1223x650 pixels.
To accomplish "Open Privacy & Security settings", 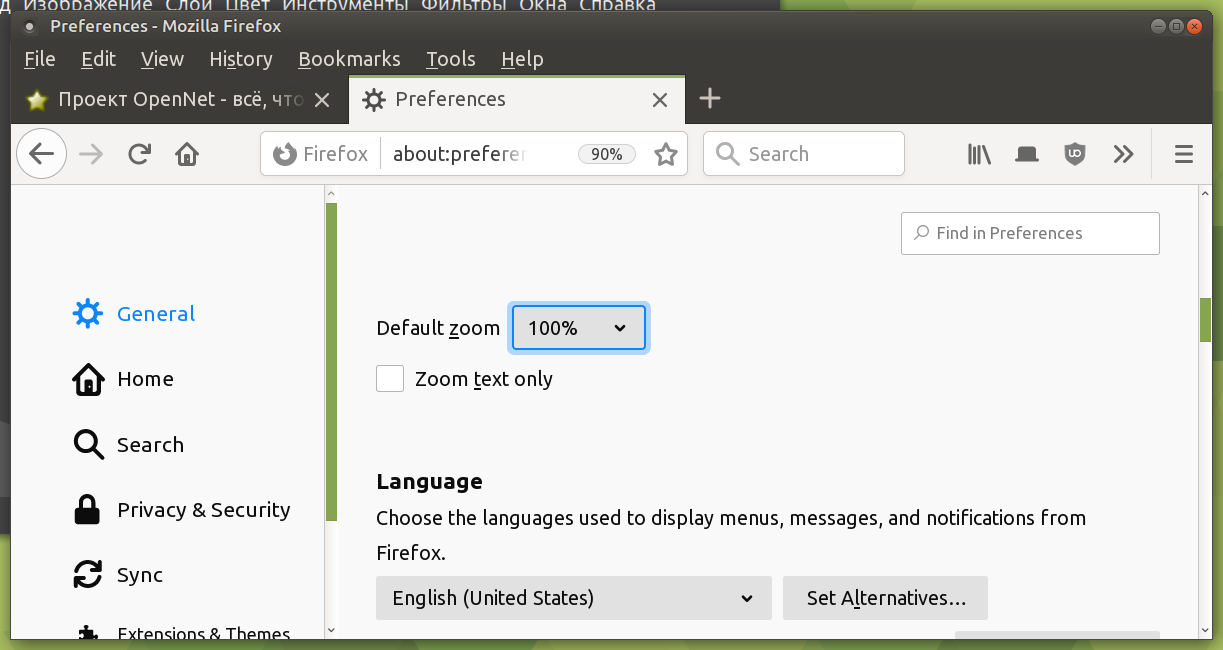I will pos(203,510).
